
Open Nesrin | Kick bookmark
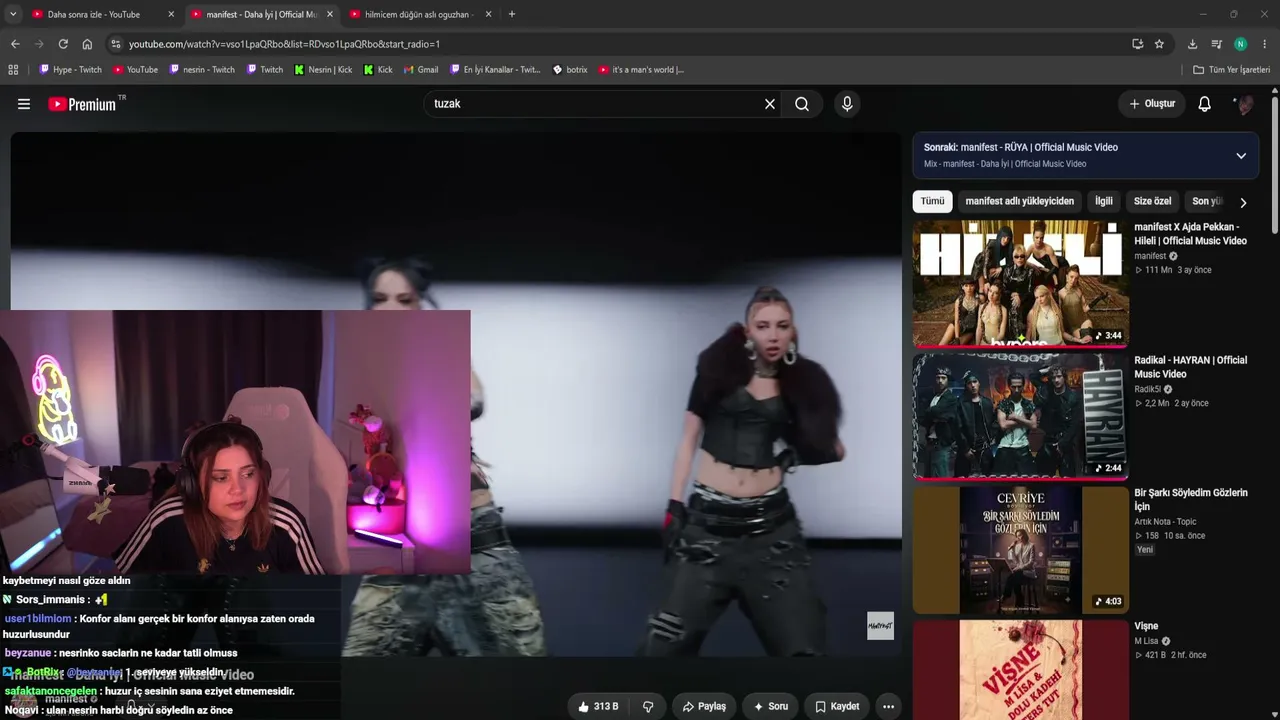pos(323,70)
